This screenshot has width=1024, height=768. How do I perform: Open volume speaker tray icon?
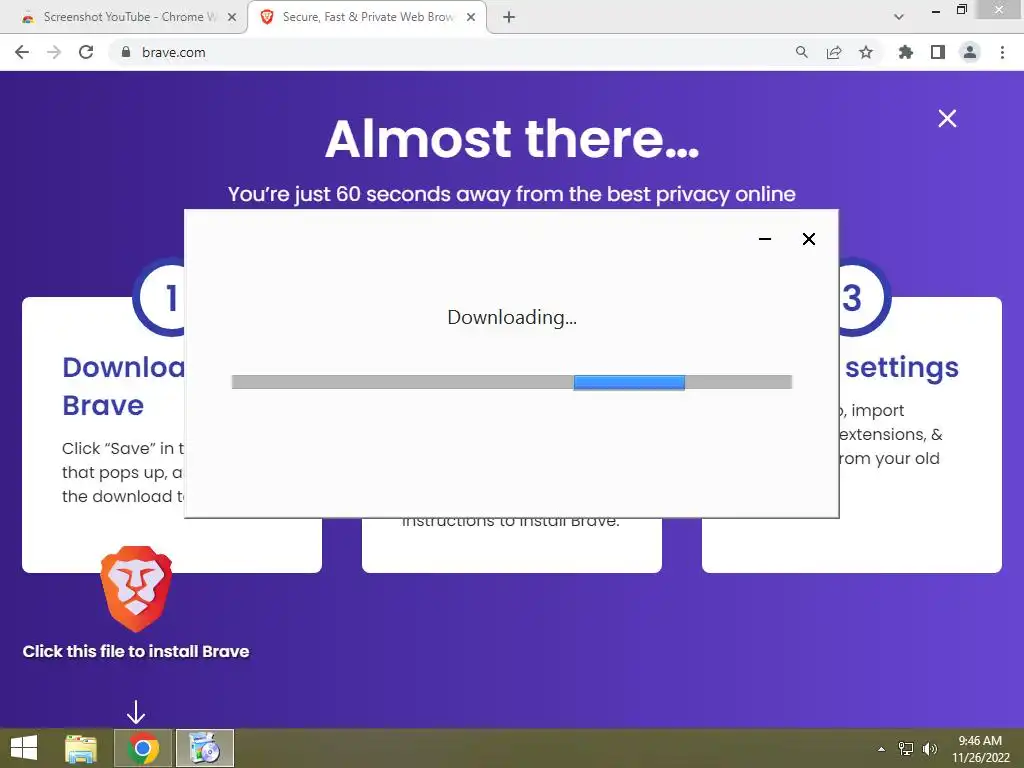(930, 749)
